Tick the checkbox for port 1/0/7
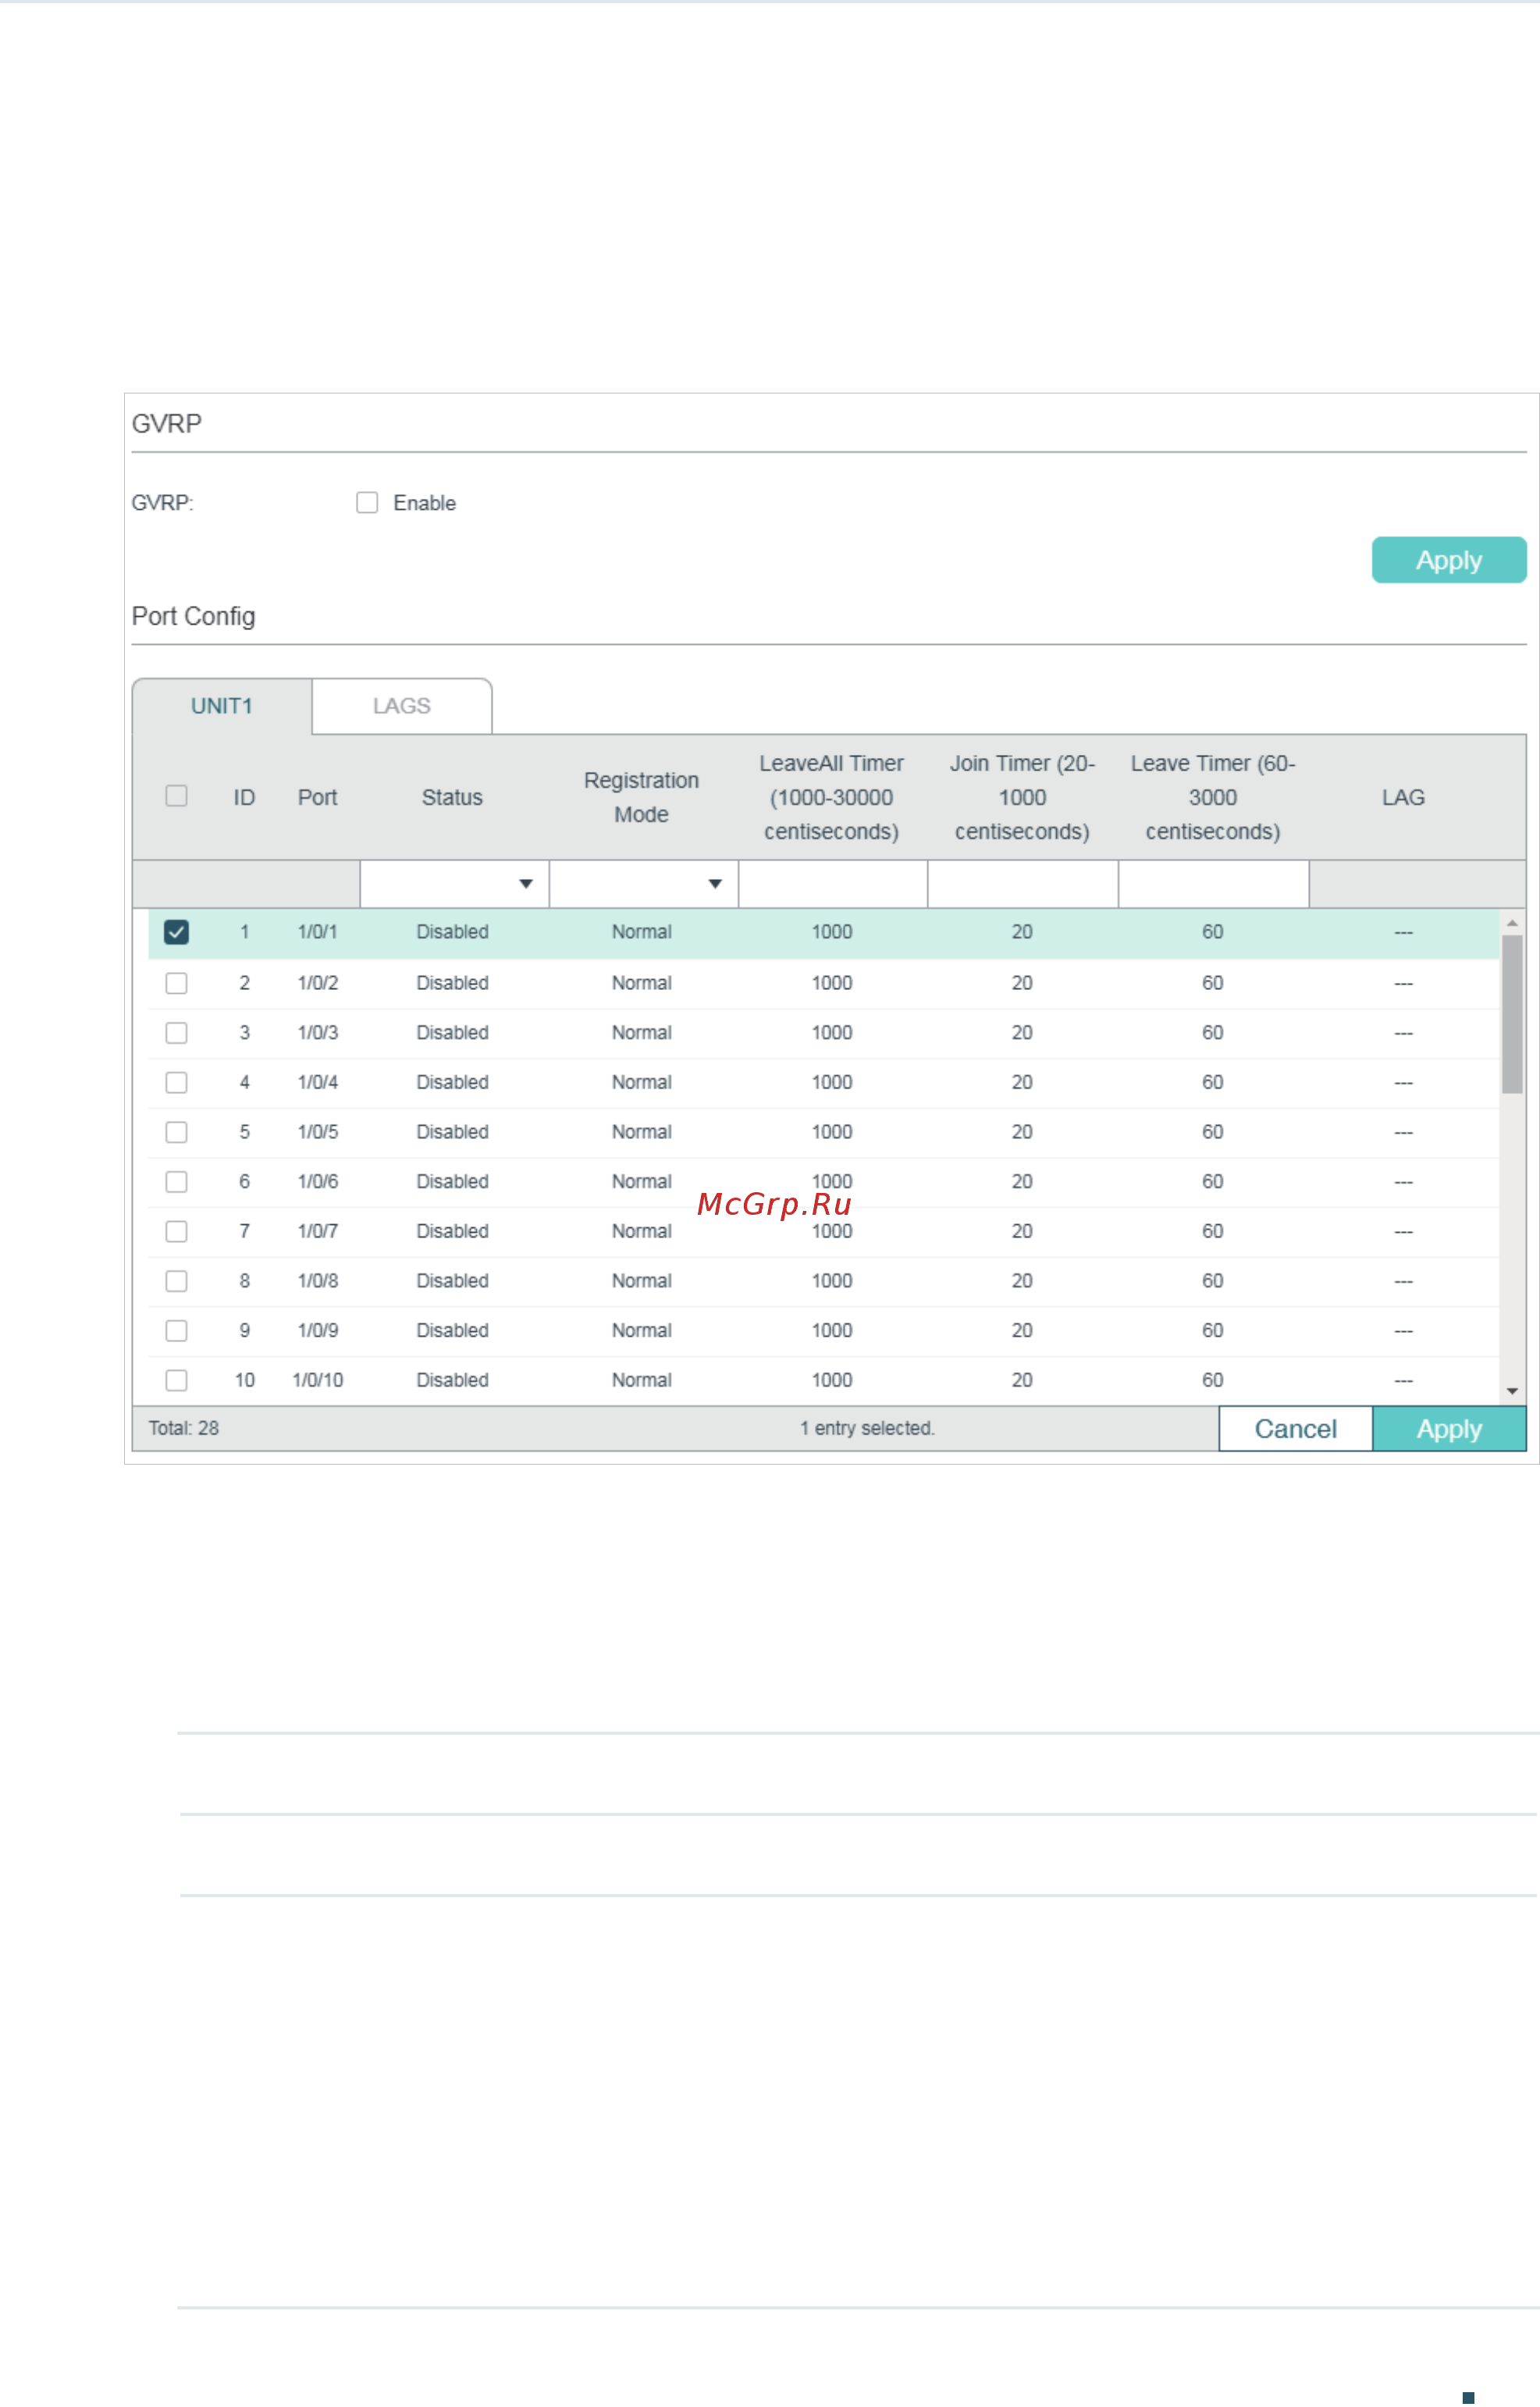The height and width of the screenshot is (2407, 1540). 176,1232
